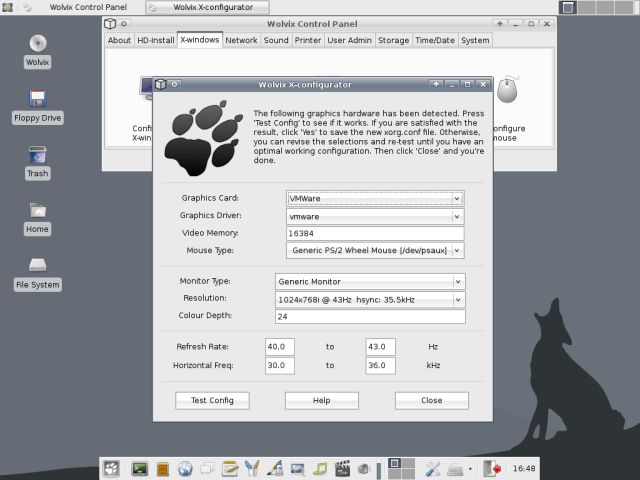Expand the Resolution dropdown
Viewport: 640px width, 480px height.
458,300
